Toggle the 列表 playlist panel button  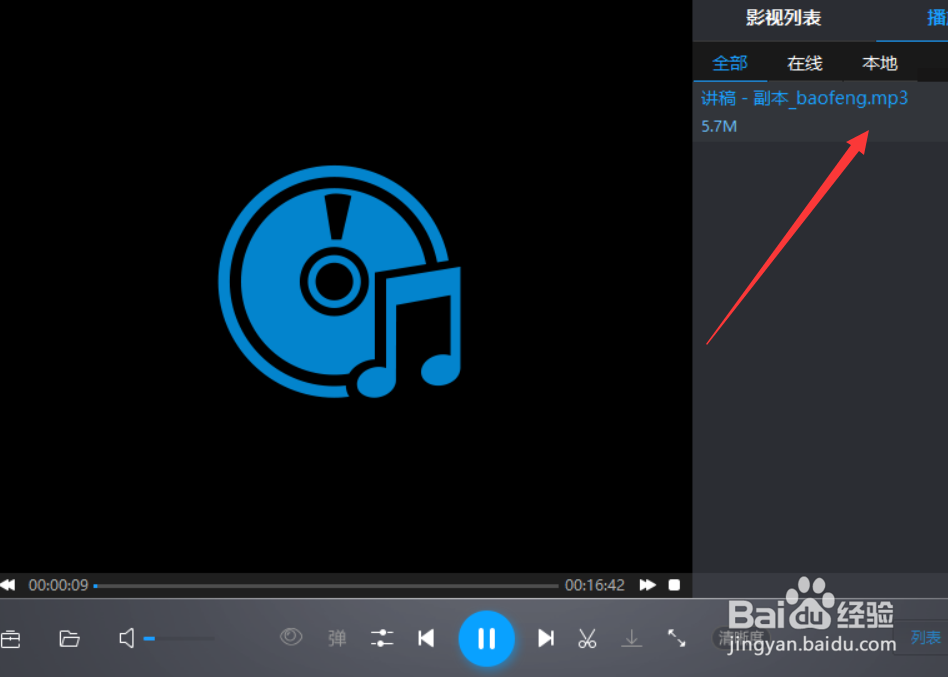(926, 638)
